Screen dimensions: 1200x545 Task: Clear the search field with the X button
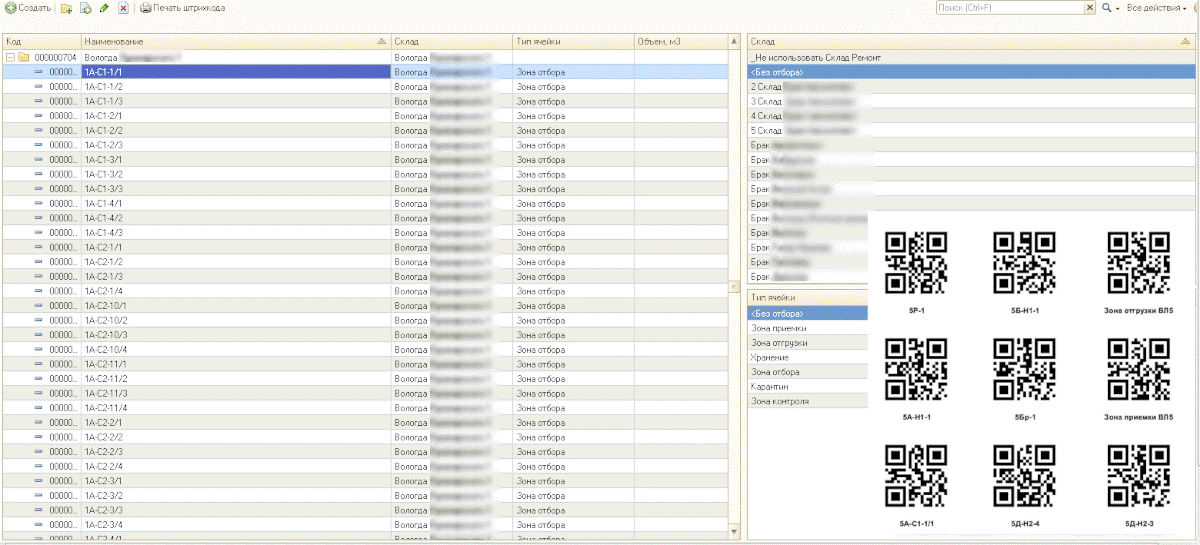point(1090,7)
